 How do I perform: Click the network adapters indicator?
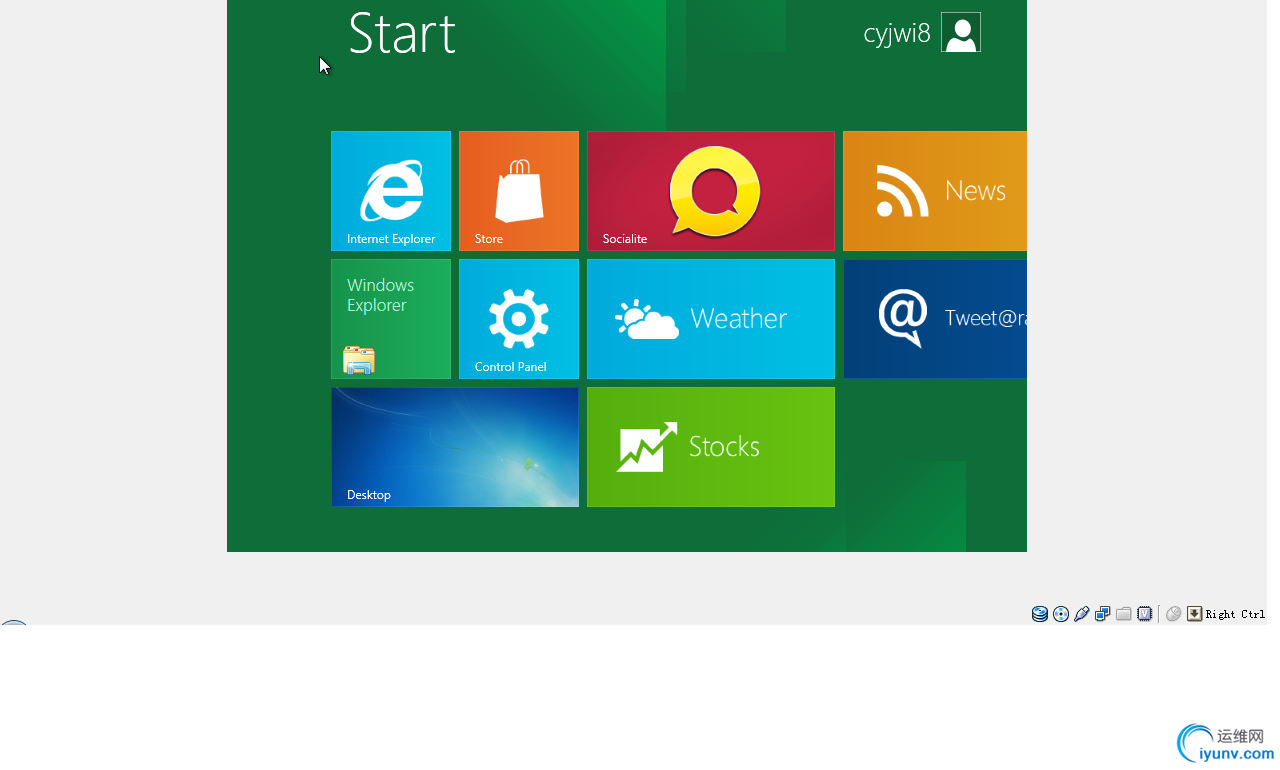click(1103, 614)
